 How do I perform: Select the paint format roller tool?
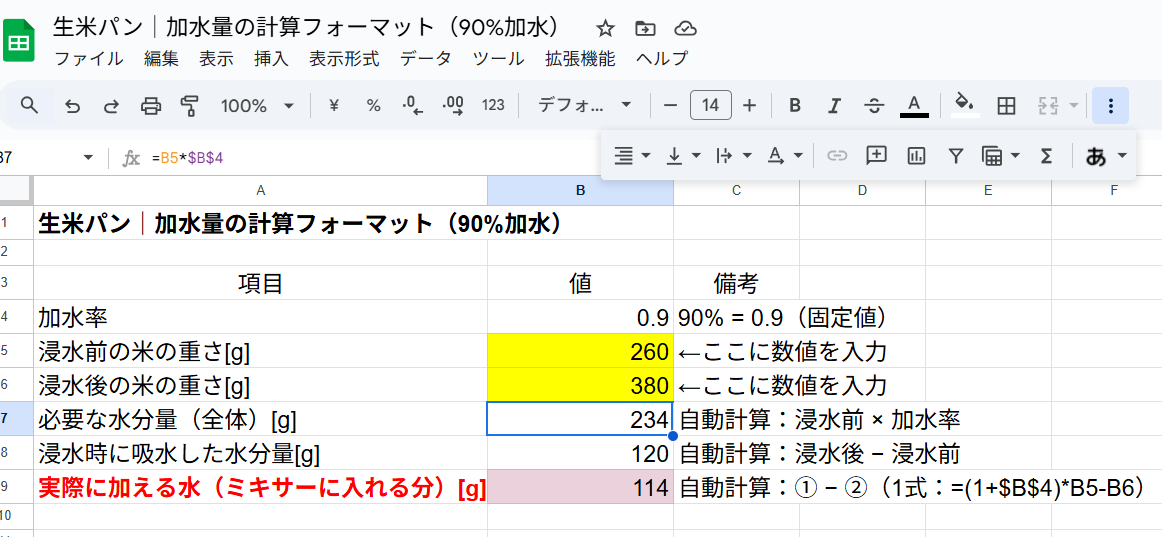click(189, 105)
